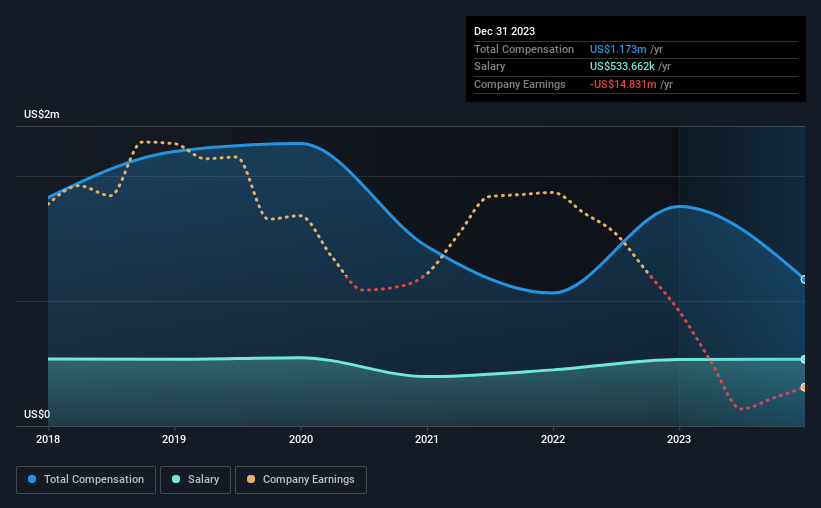The height and width of the screenshot is (508, 821).
Task: Toggle the Salary legend button
Action: point(195,480)
